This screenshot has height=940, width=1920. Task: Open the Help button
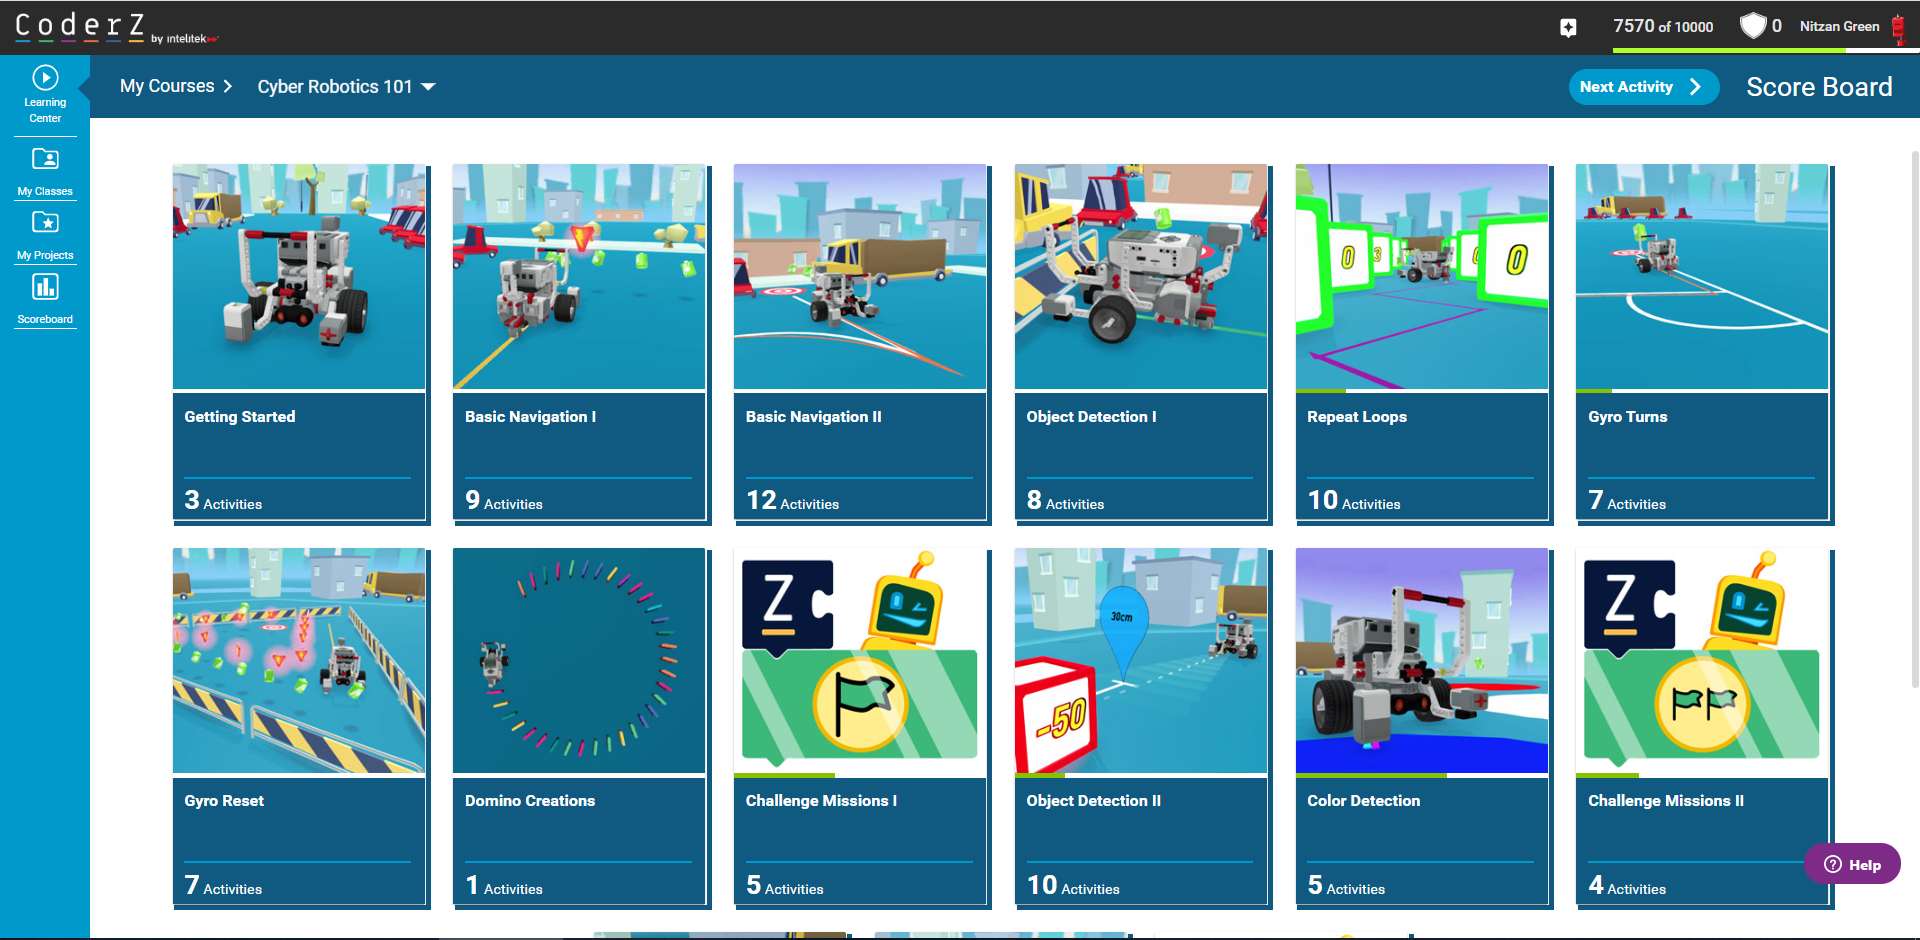[1852, 864]
